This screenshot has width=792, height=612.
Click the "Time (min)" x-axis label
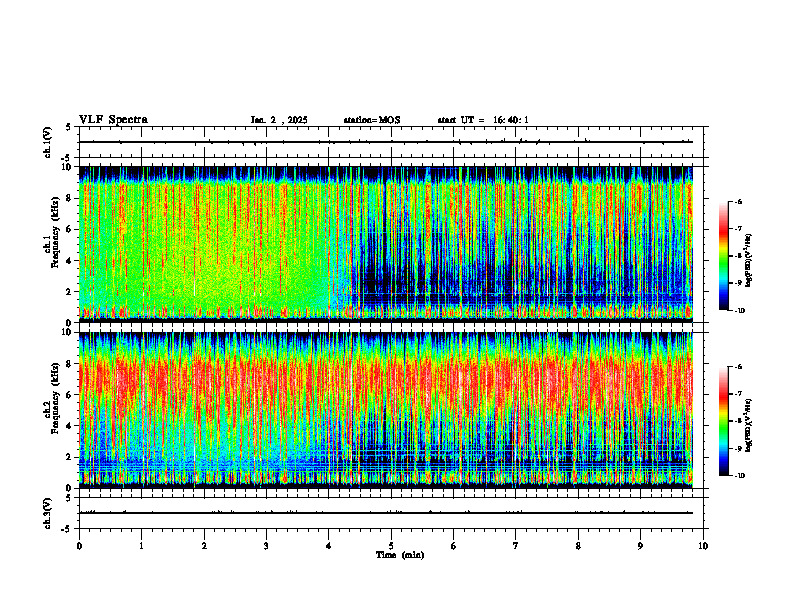click(x=400, y=555)
